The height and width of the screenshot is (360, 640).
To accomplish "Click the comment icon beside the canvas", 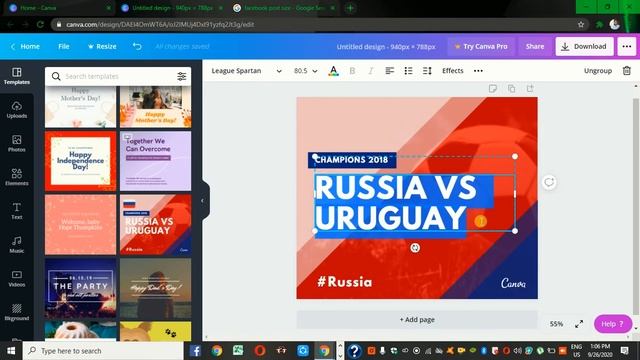I will (549, 182).
